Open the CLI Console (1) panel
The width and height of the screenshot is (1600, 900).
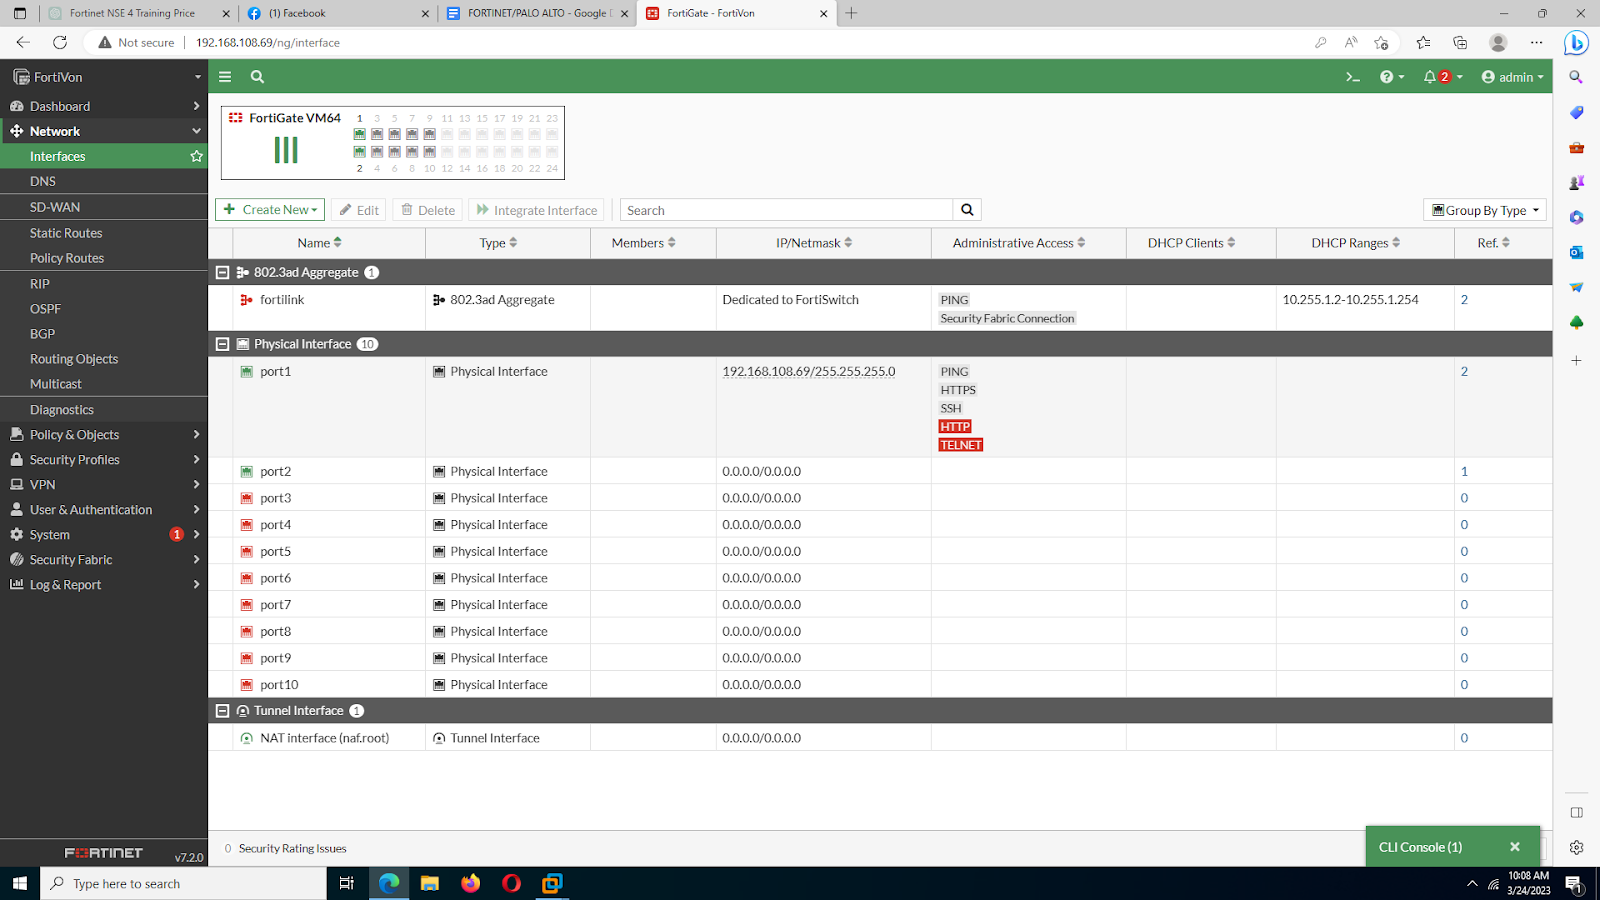(1421, 847)
